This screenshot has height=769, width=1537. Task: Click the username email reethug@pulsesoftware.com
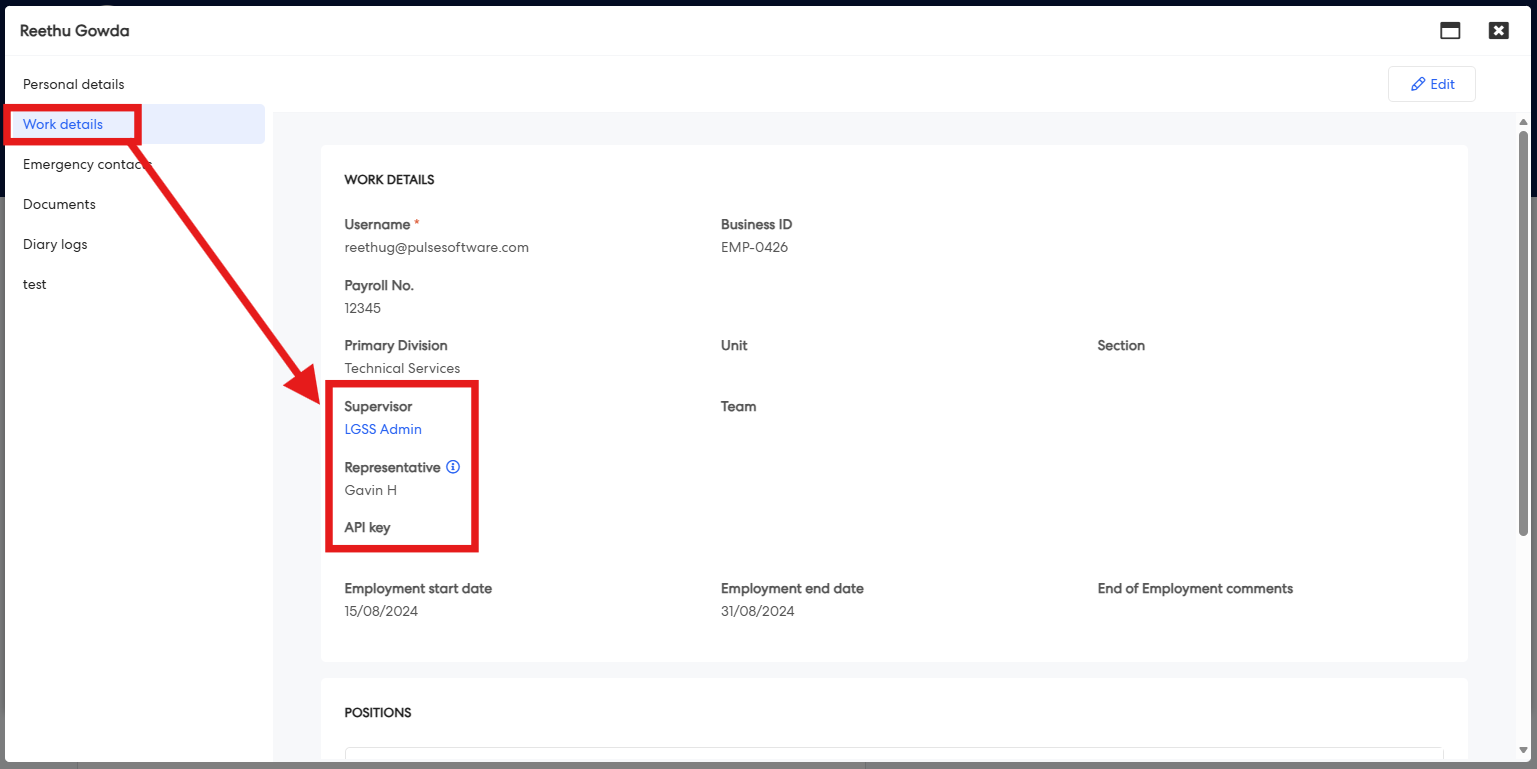436,247
